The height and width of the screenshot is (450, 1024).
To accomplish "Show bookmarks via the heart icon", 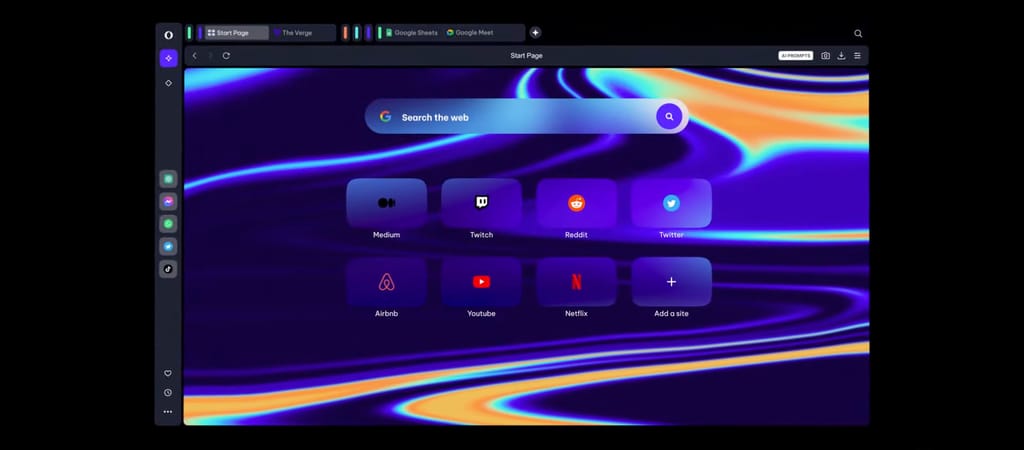I will (x=168, y=373).
